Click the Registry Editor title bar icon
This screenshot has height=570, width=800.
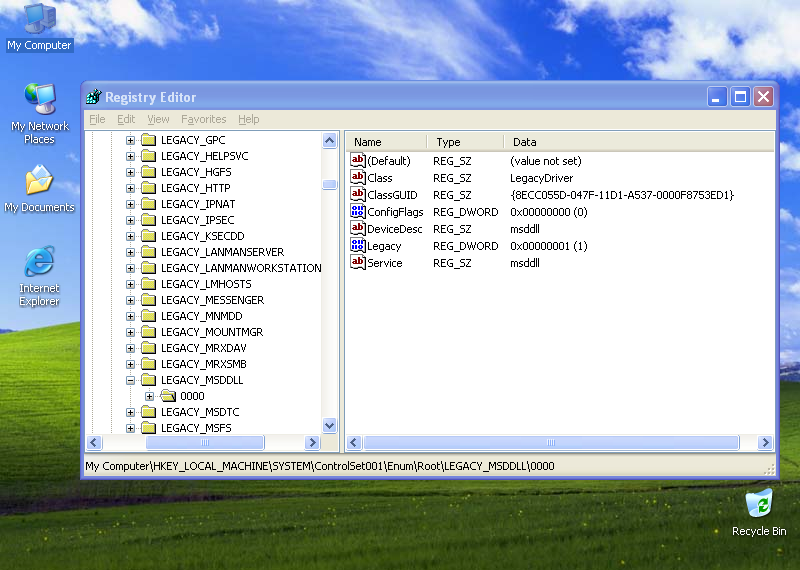93,96
